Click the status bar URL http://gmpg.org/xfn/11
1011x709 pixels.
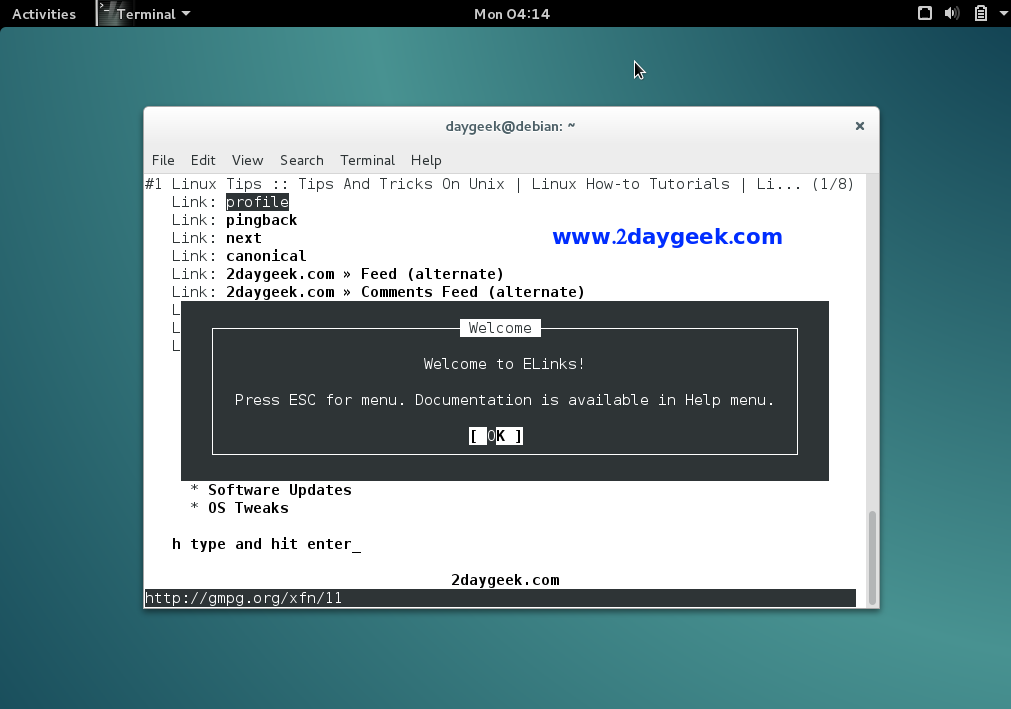tap(244, 598)
